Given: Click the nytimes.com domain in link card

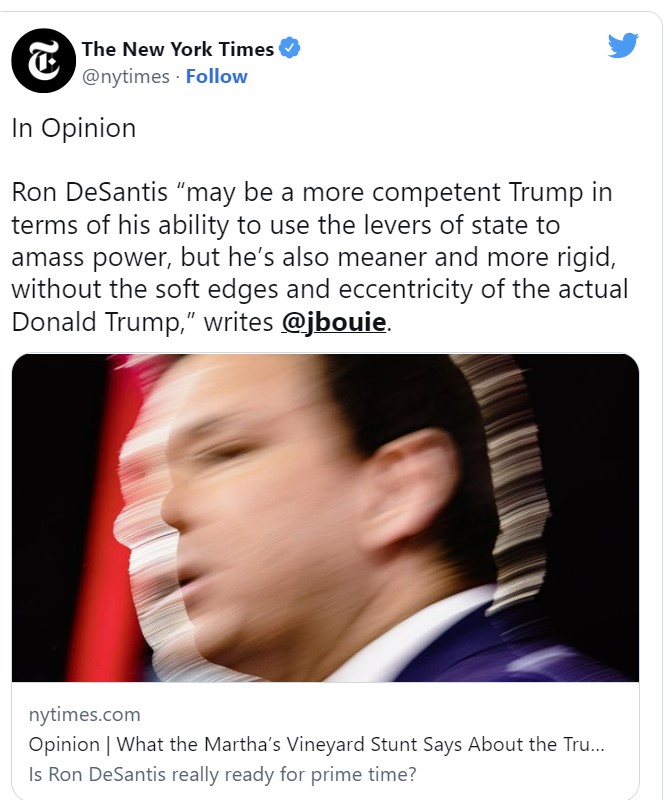Looking at the screenshot, I should [84, 715].
